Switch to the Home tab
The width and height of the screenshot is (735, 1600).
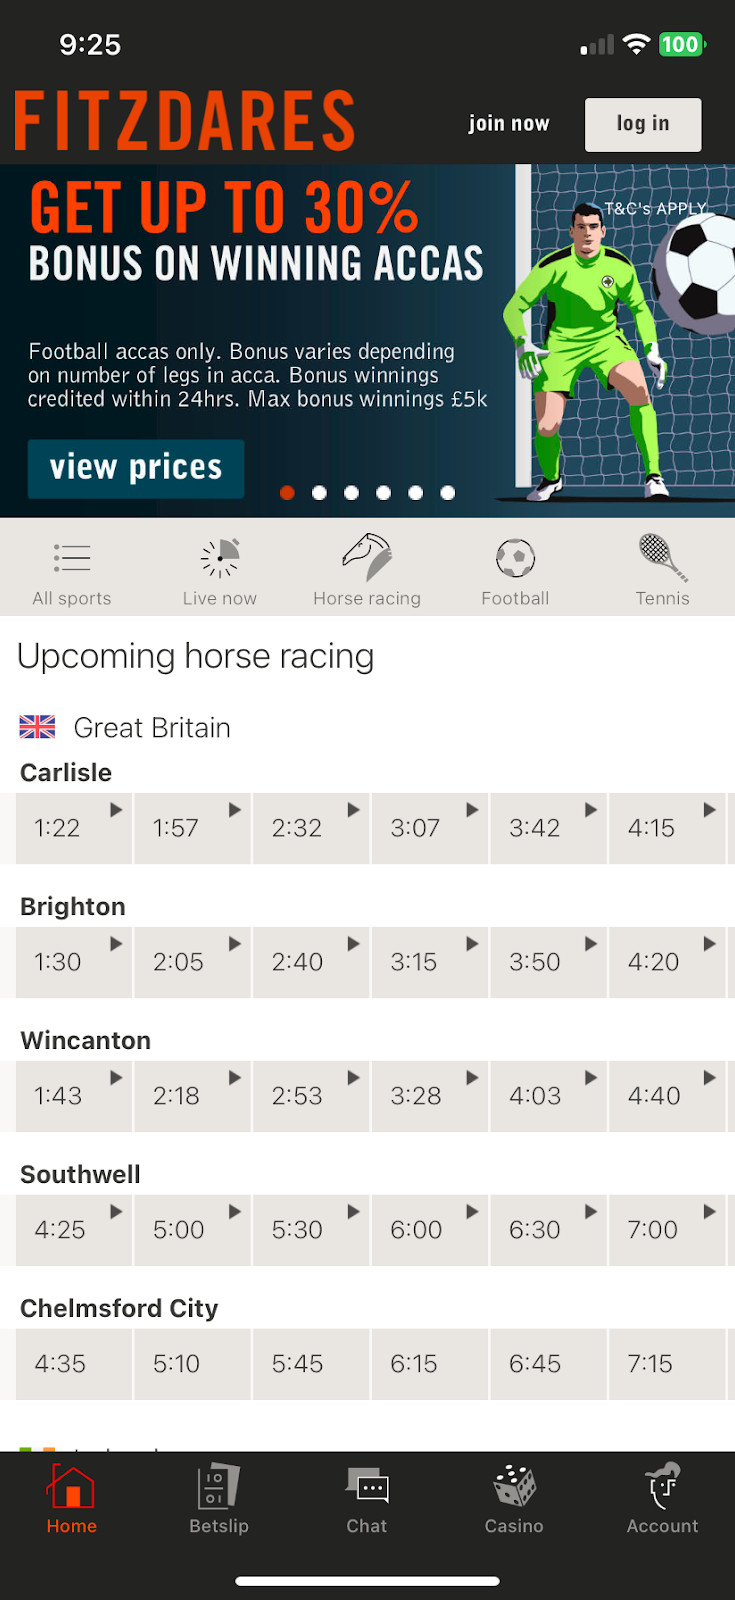click(x=72, y=1498)
